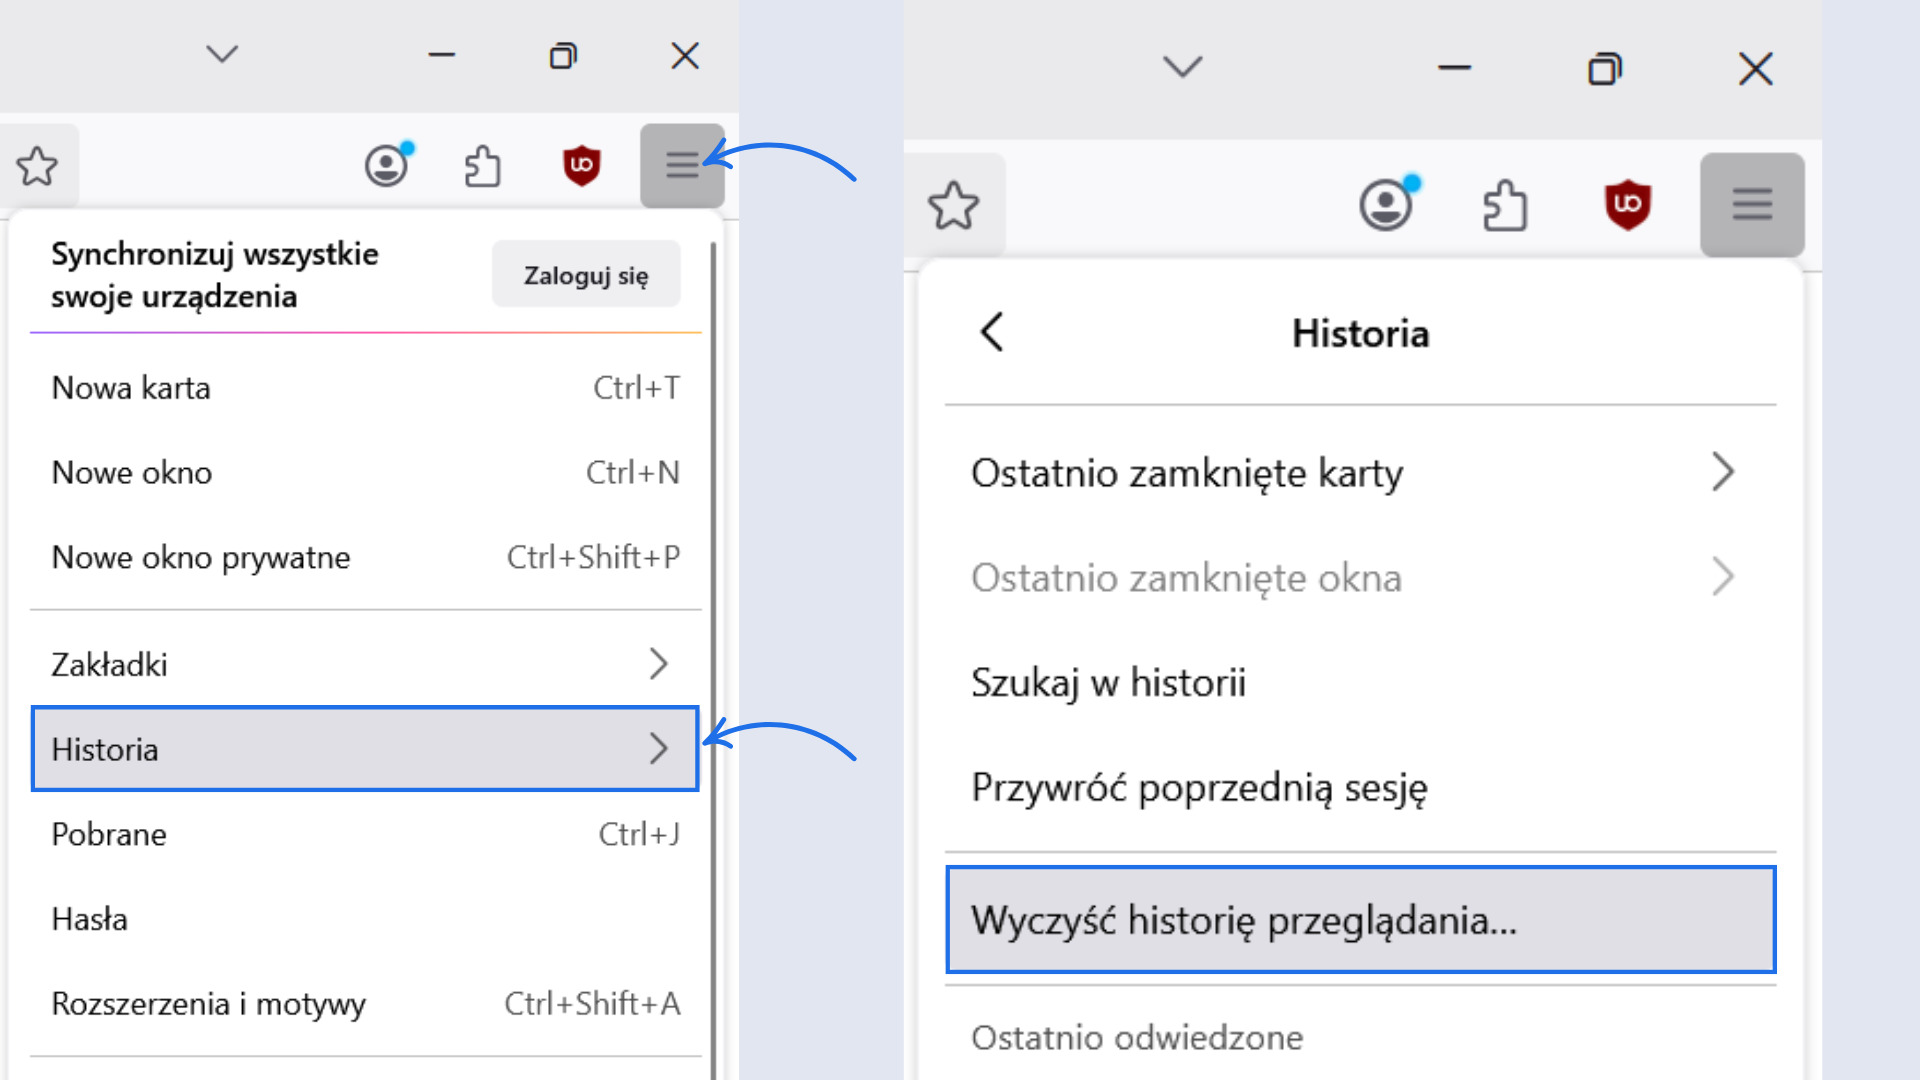Open the hamburger menu in the right window
The width and height of the screenshot is (1920, 1080).
click(x=1751, y=203)
